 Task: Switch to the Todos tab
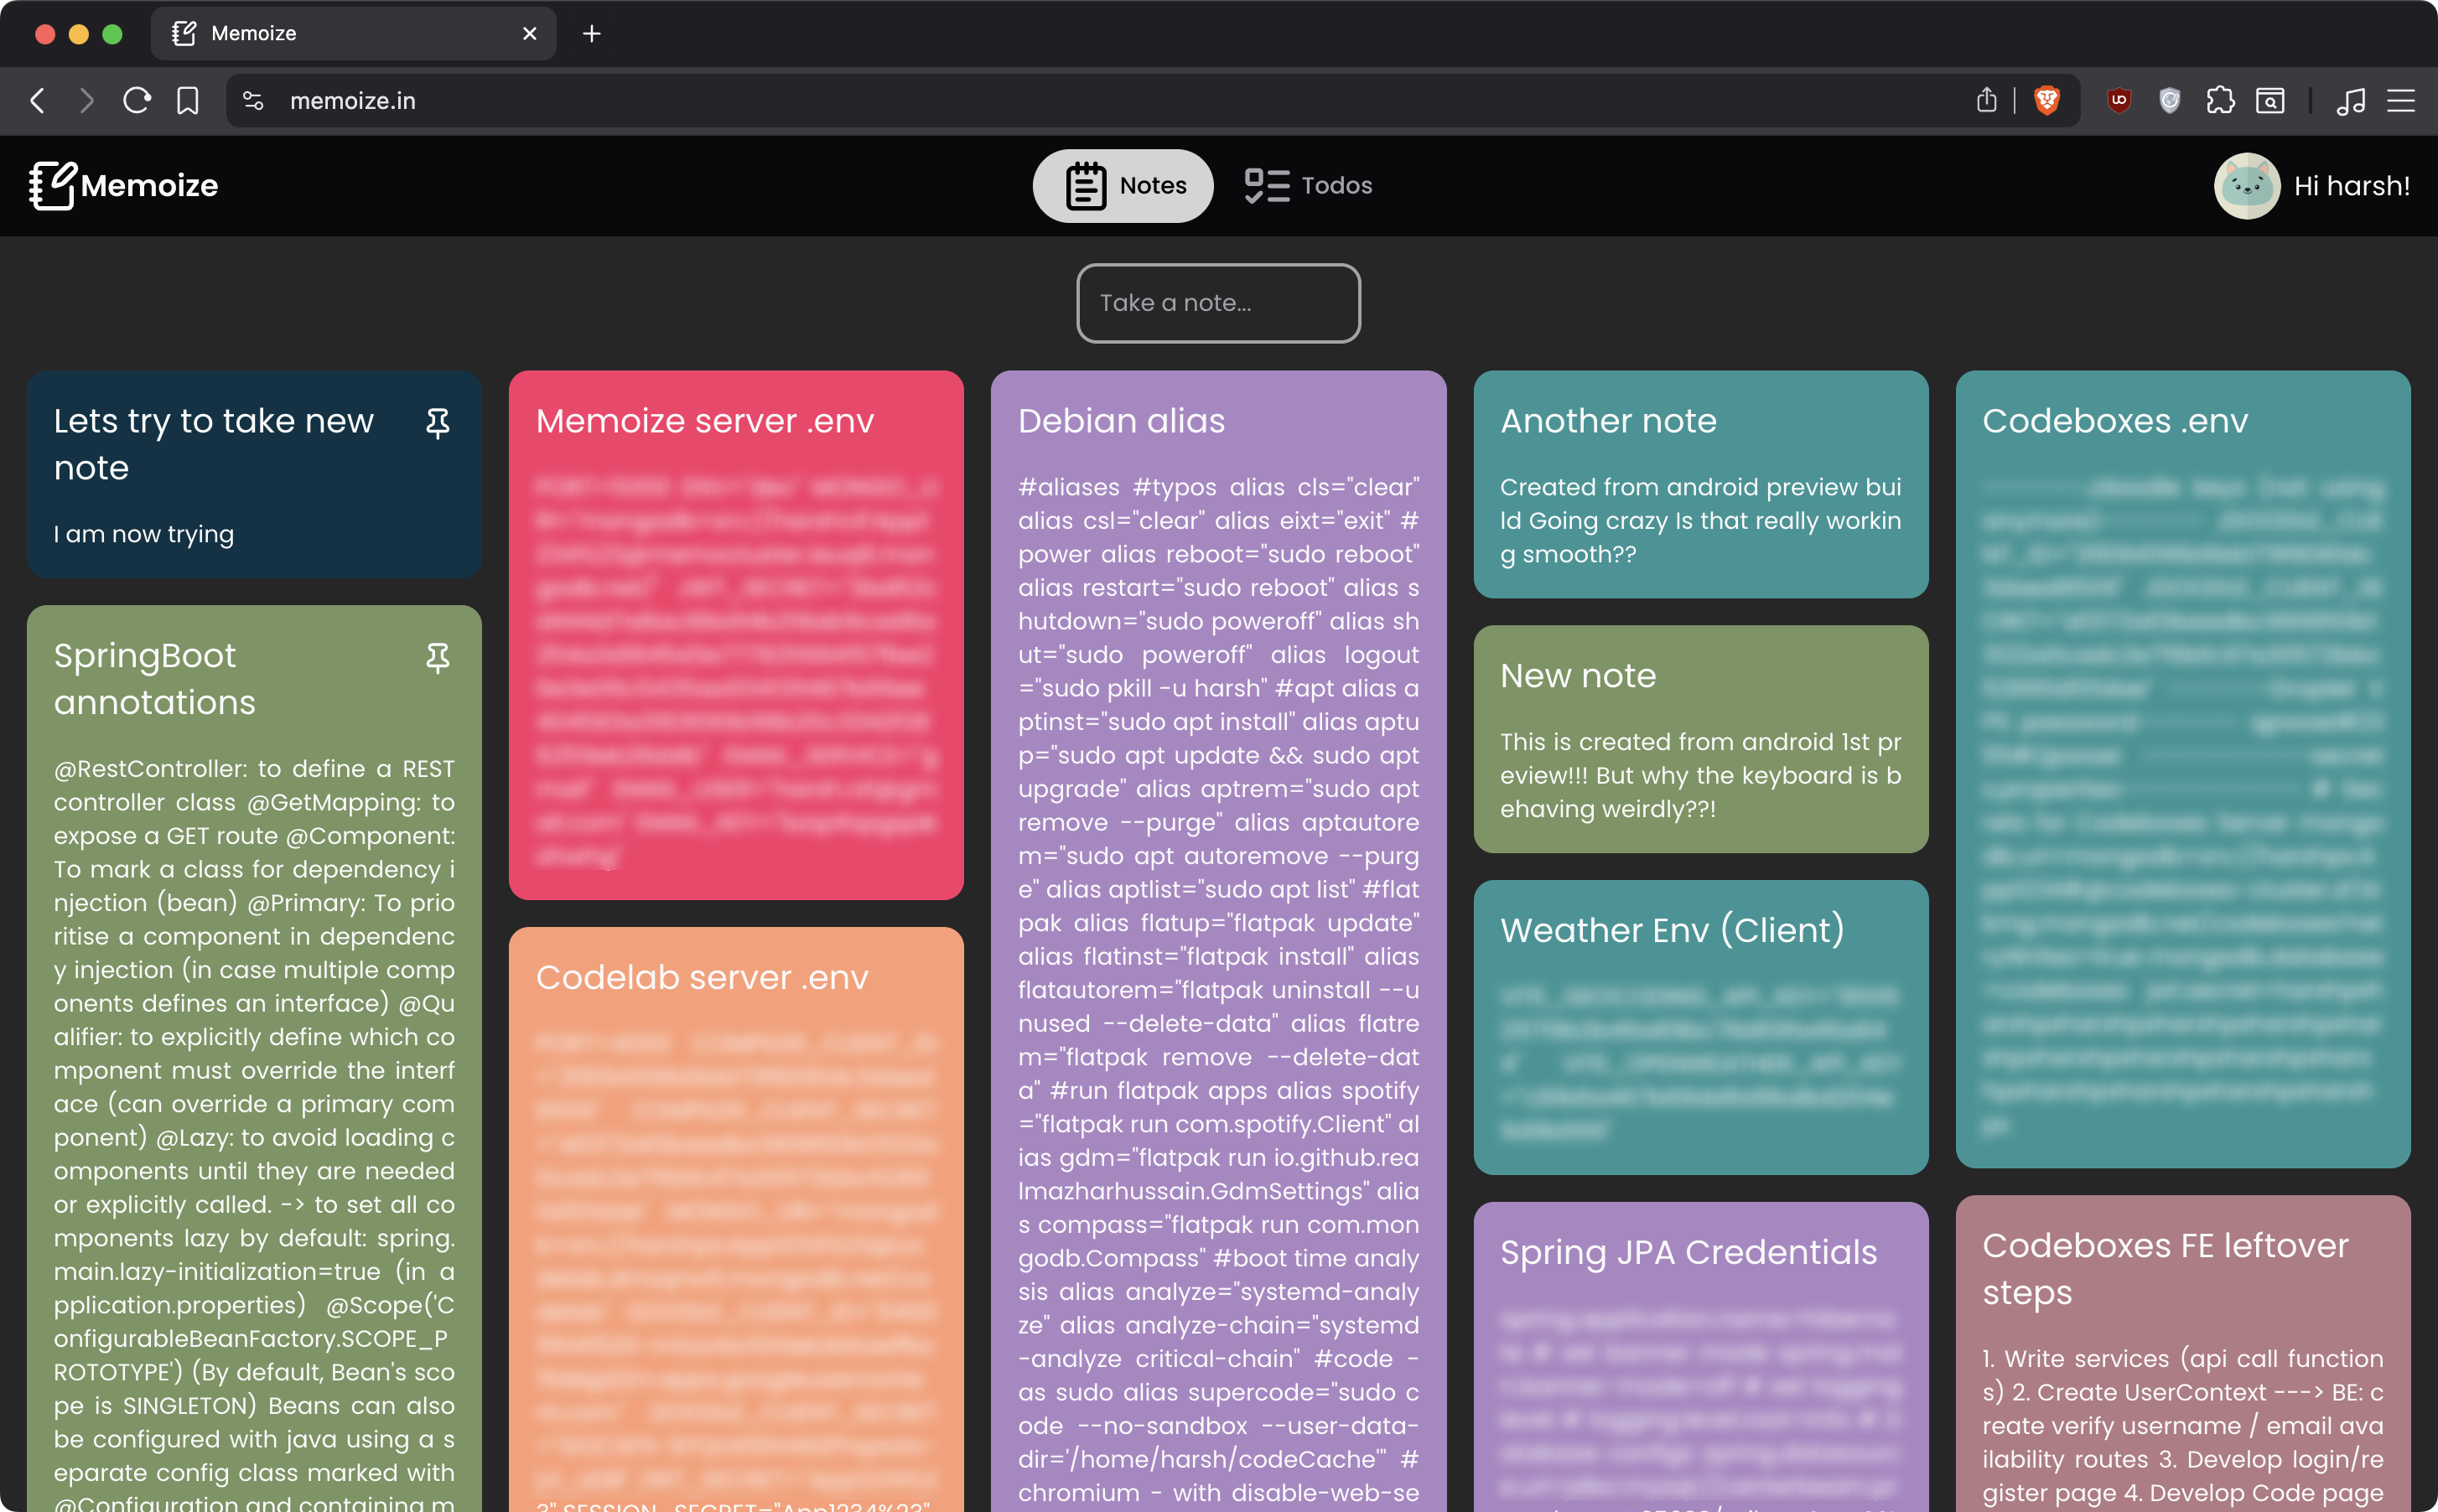click(1308, 186)
